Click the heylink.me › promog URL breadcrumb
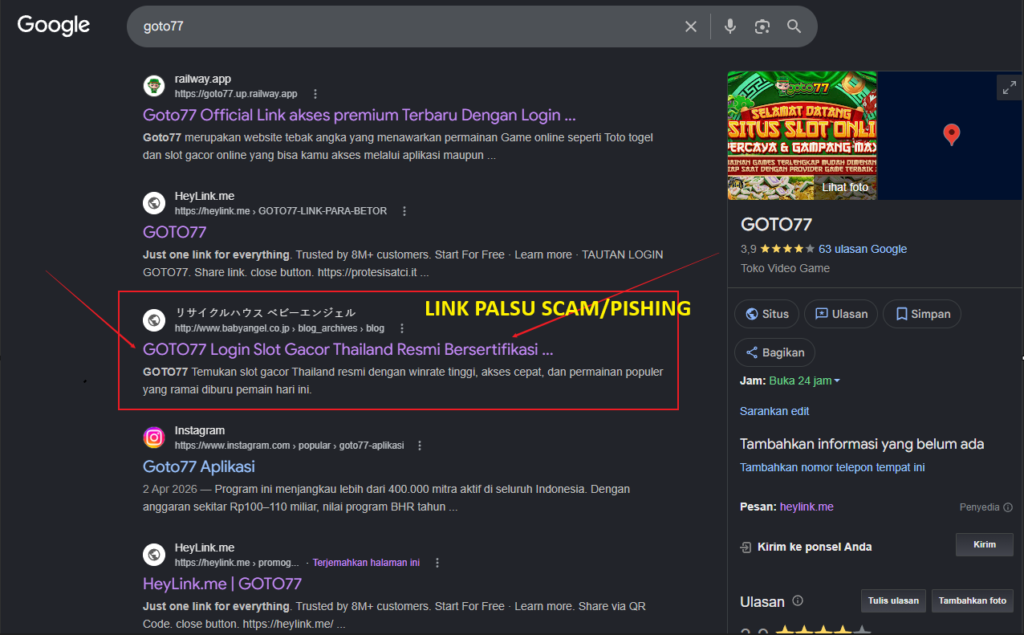Image resolution: width=1024 pixels, height=635 pixels. (236, 562)
